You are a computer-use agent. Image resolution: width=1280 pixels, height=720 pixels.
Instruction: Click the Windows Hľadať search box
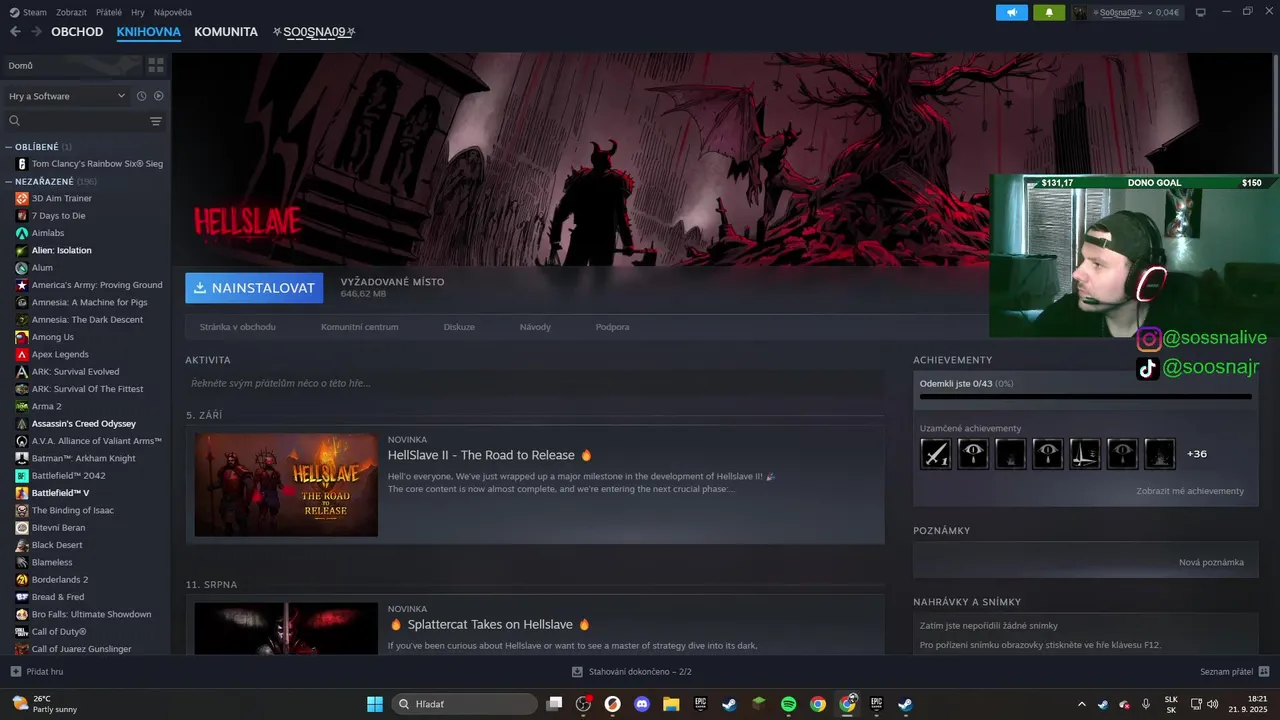464,704
